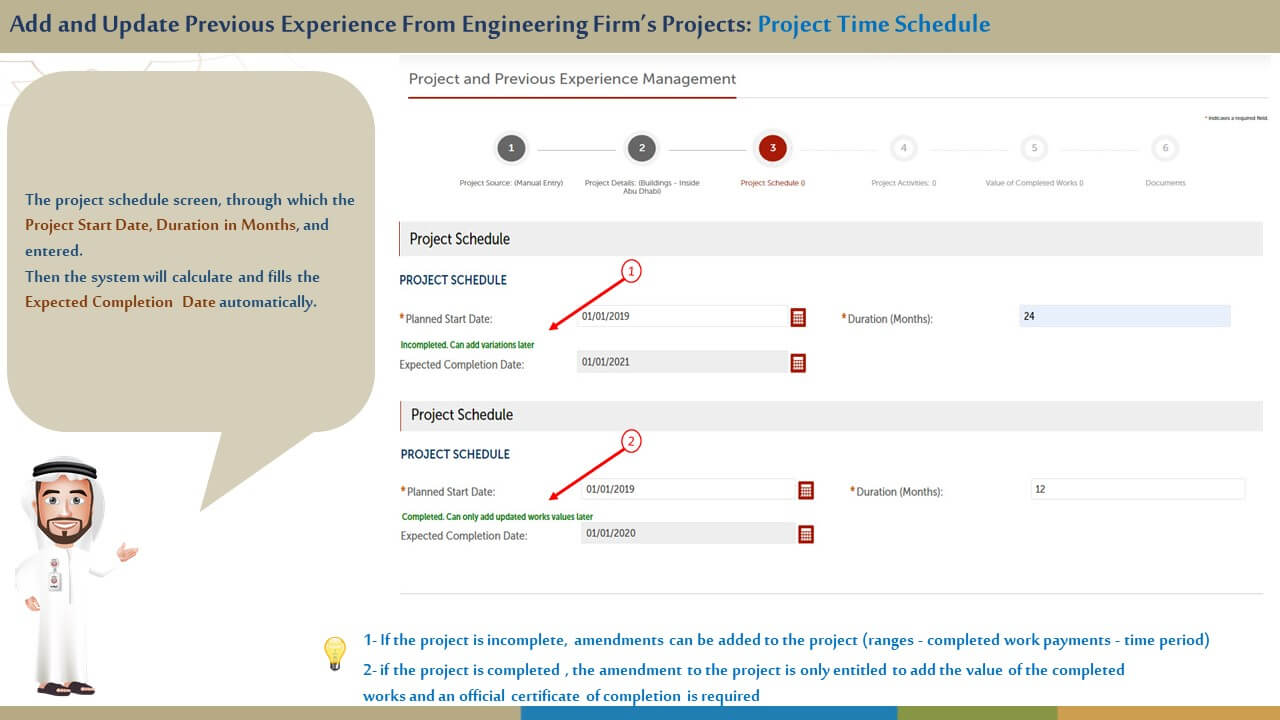The width and height of the screenshot is (1280, 720).
Task: Select the Project and Previous Experience Management heading
Action: click(x=572, y=79)
